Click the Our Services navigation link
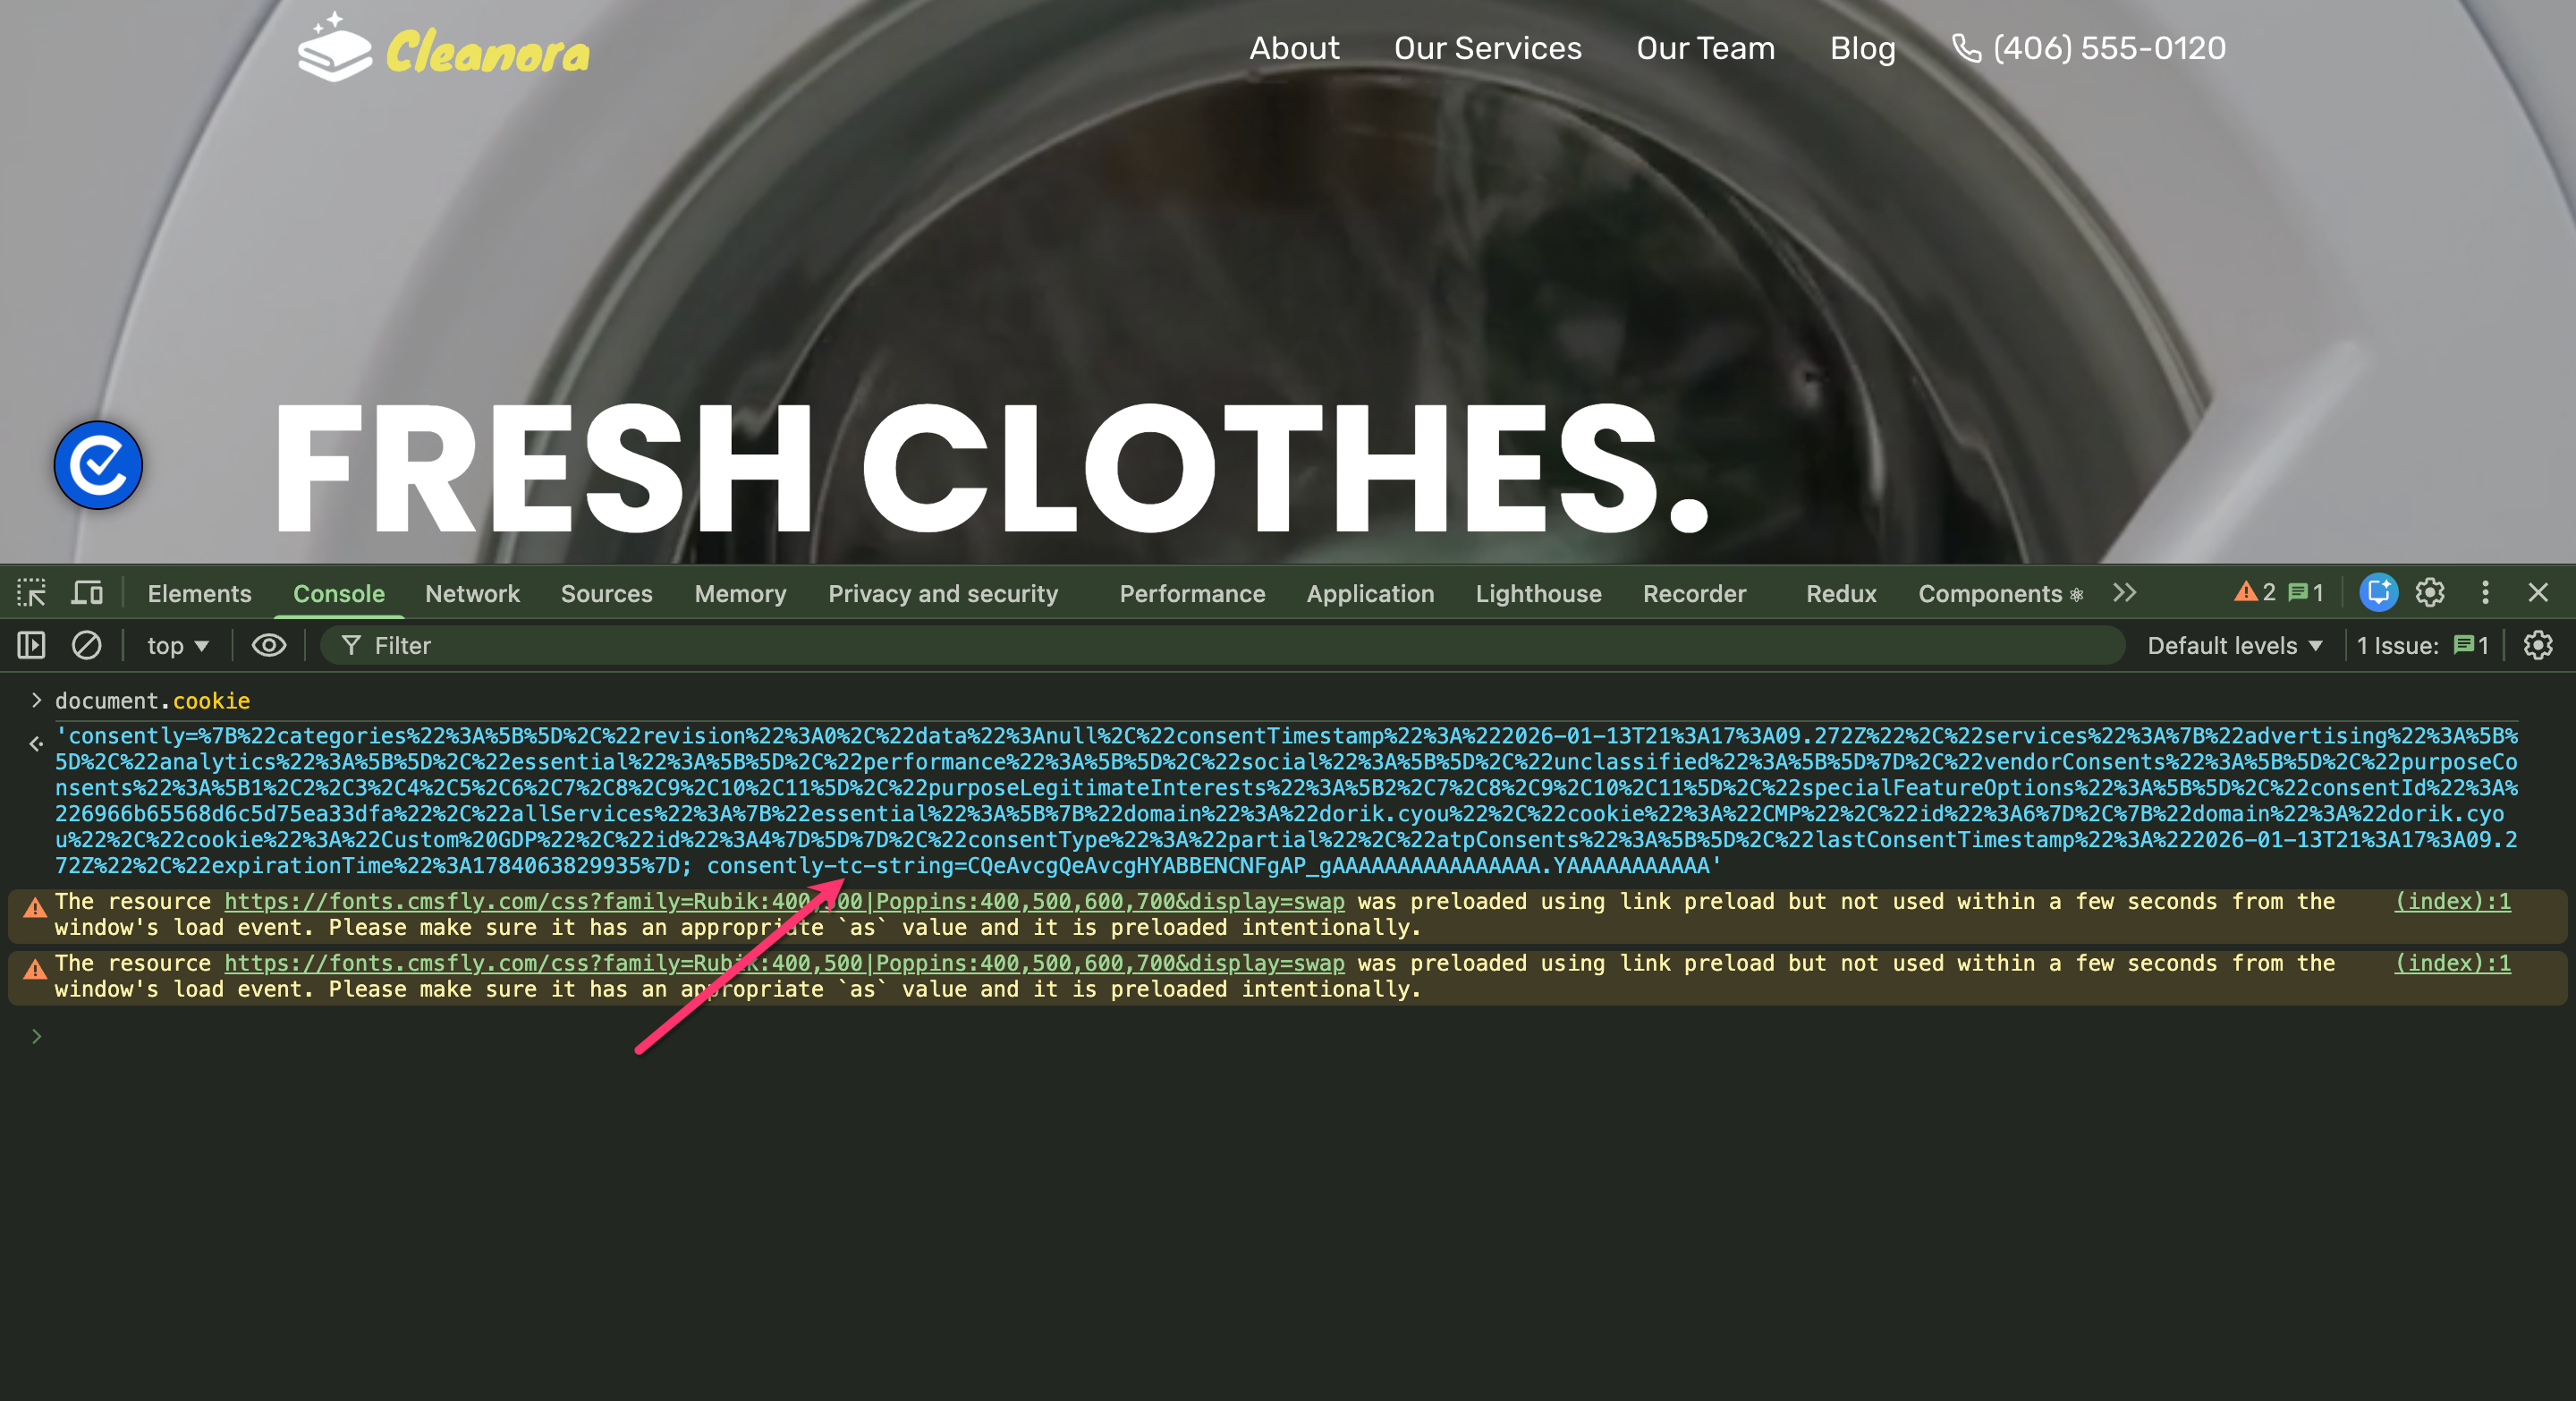 pos(1487,48)
